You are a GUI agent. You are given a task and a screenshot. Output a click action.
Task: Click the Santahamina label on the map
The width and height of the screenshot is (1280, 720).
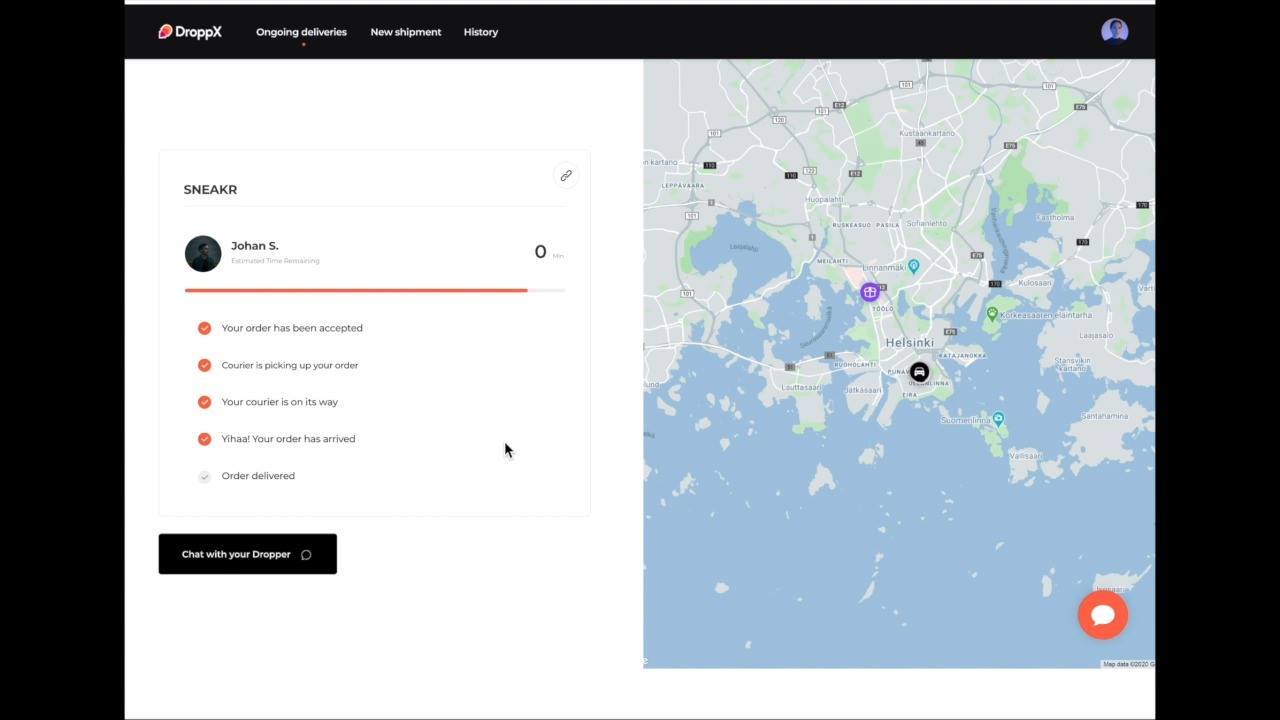1105,416
